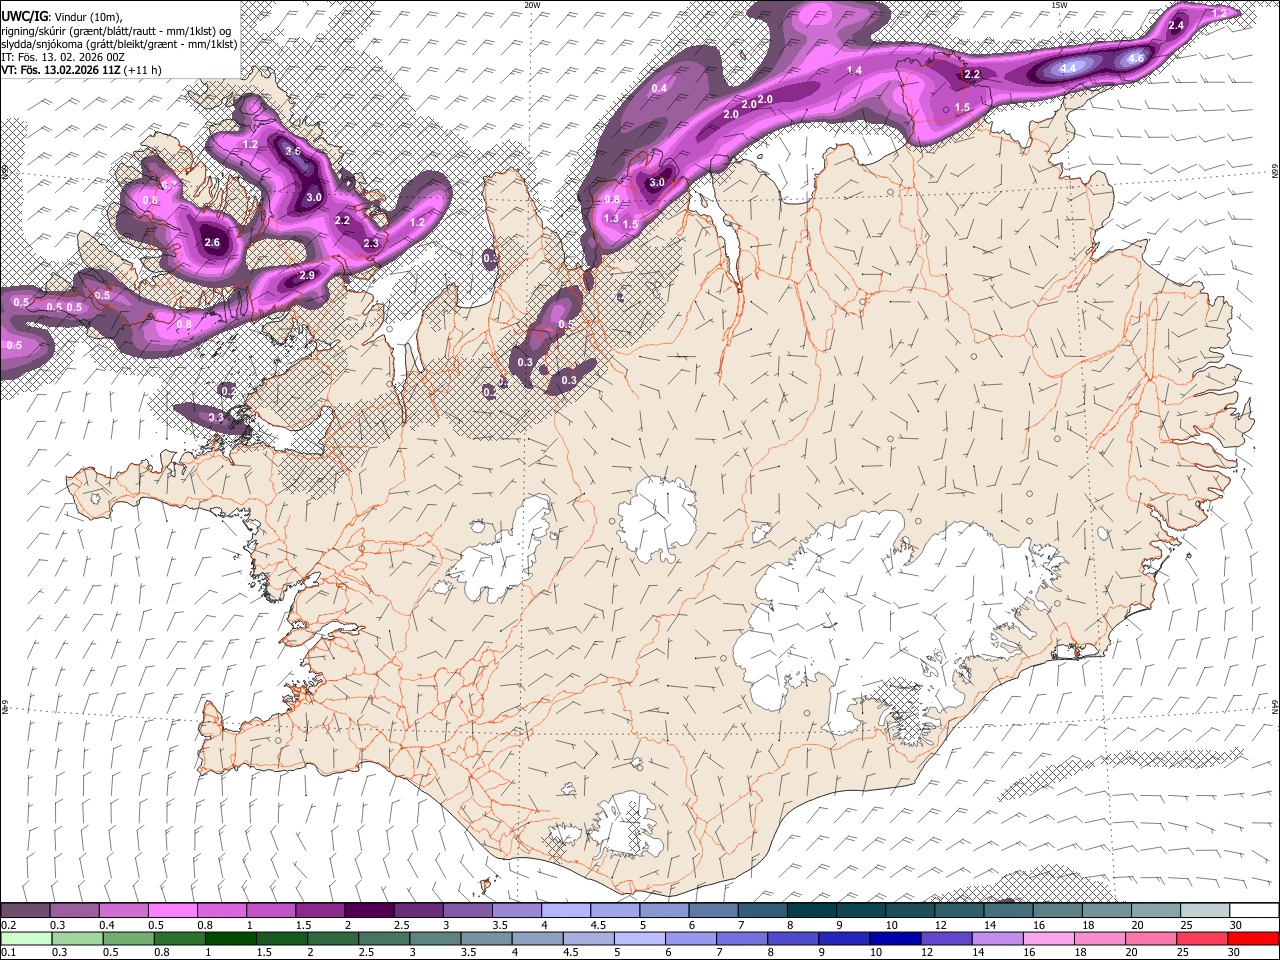The height and width of the screenshot is (960, 1280).
Task: Click the 4.6 precipitation value on map
Action: [x=1136, y=59]
